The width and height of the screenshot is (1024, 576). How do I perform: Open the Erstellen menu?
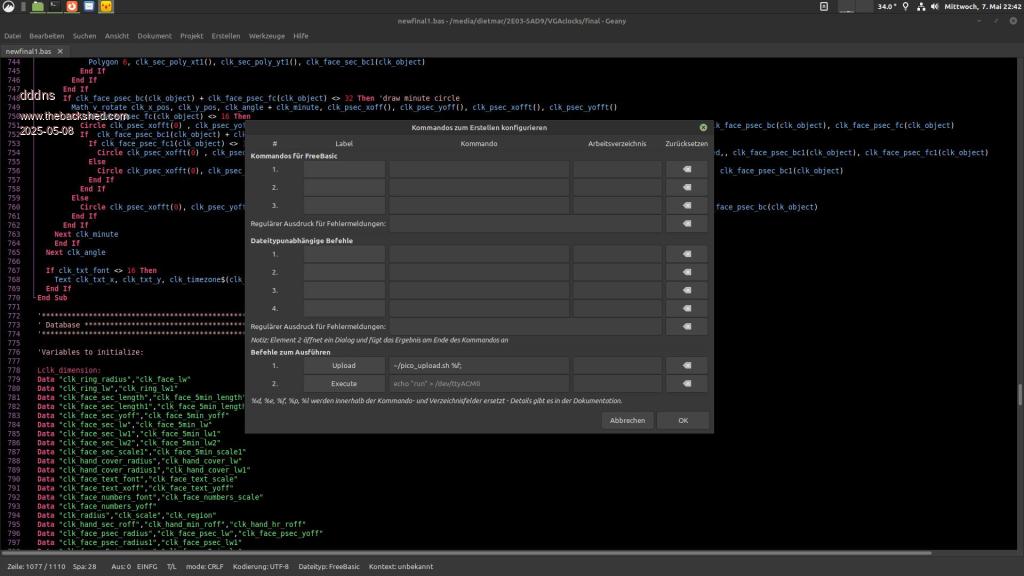(x=225, y=36)
